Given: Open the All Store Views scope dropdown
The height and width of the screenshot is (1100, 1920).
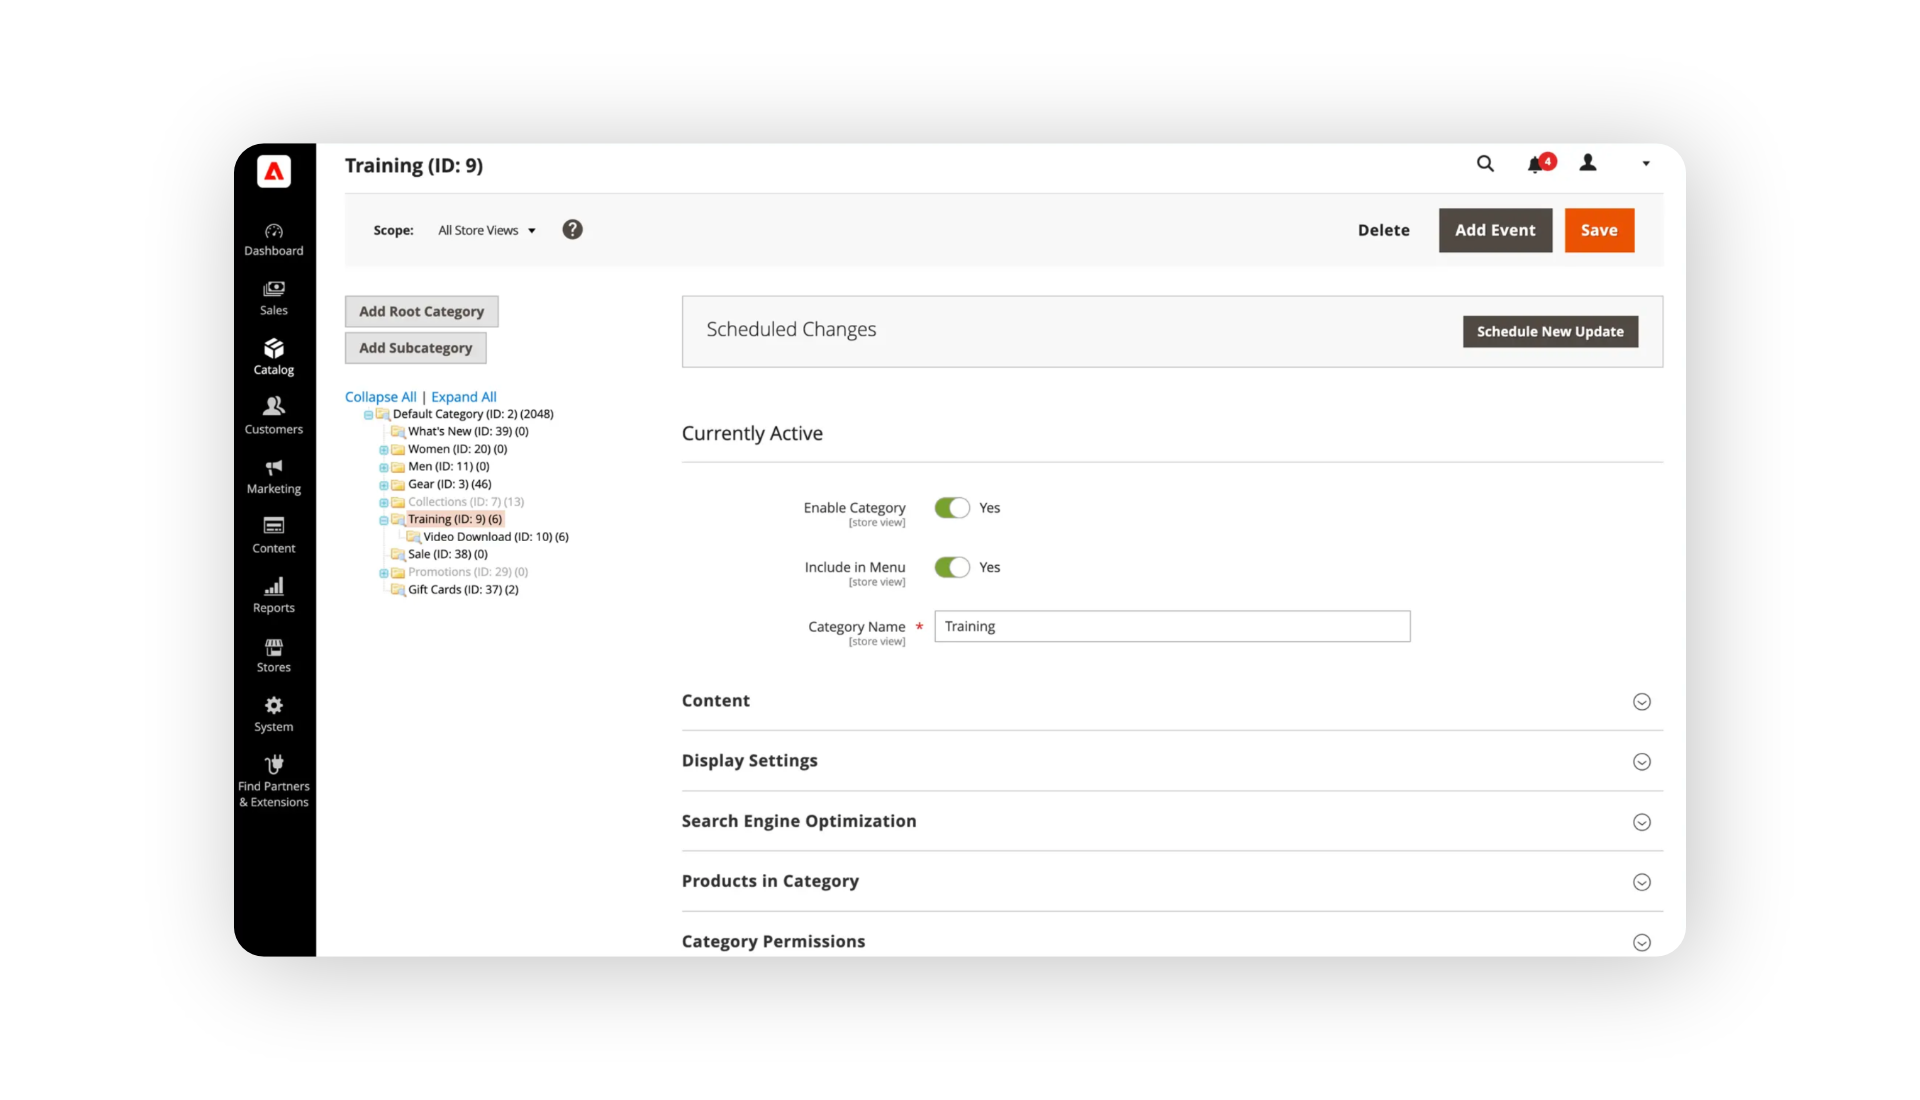Looking at the screenshot, I should tap(487, 231).
